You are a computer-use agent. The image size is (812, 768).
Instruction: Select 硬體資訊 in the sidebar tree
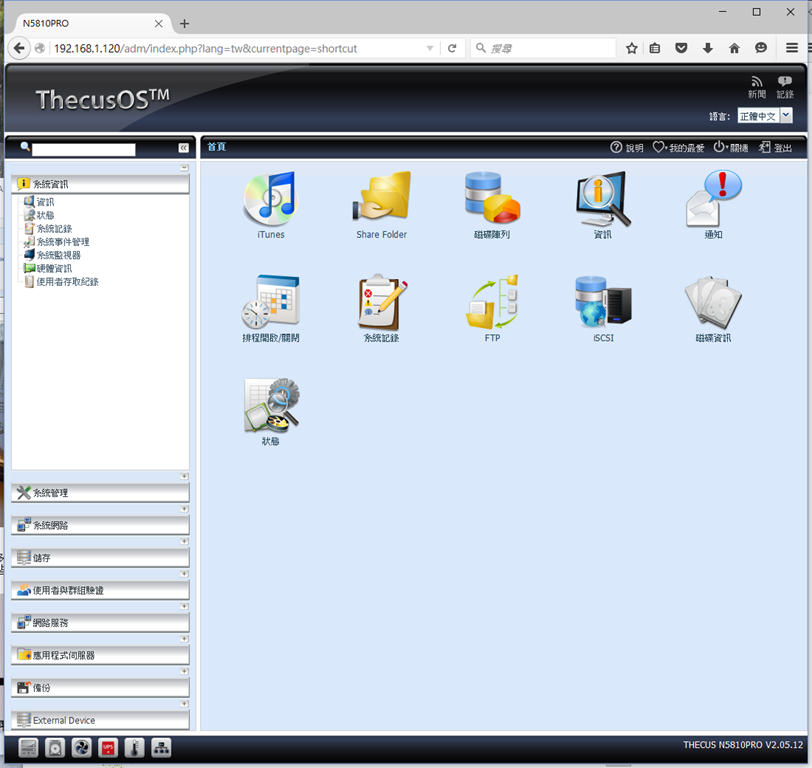(54, 268)
